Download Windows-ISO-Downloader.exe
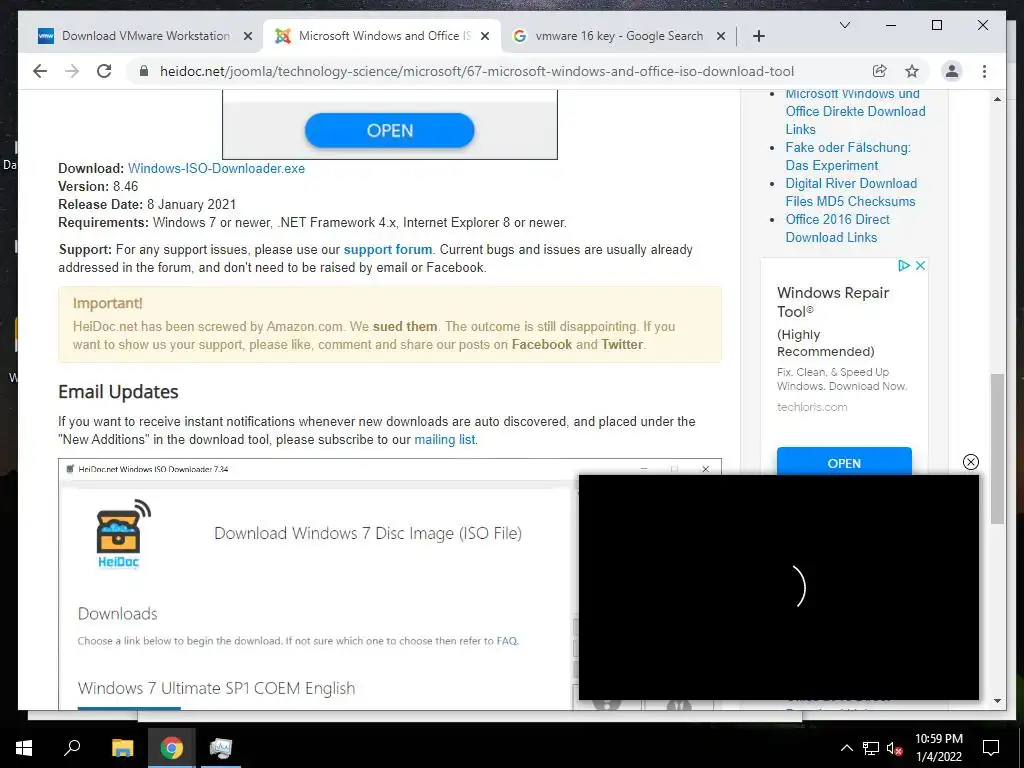This screenshot has width=1024, height=768. (x=216, y=168)
